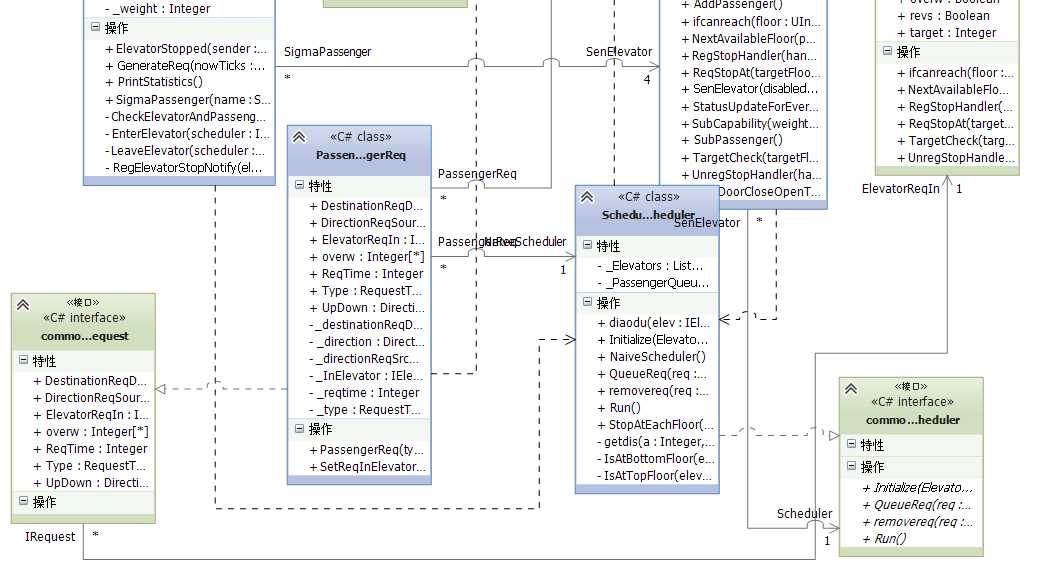Select the StopAtEachFloor(... method
This screenshot has height=566, width=1051.
tap(656, 425)
